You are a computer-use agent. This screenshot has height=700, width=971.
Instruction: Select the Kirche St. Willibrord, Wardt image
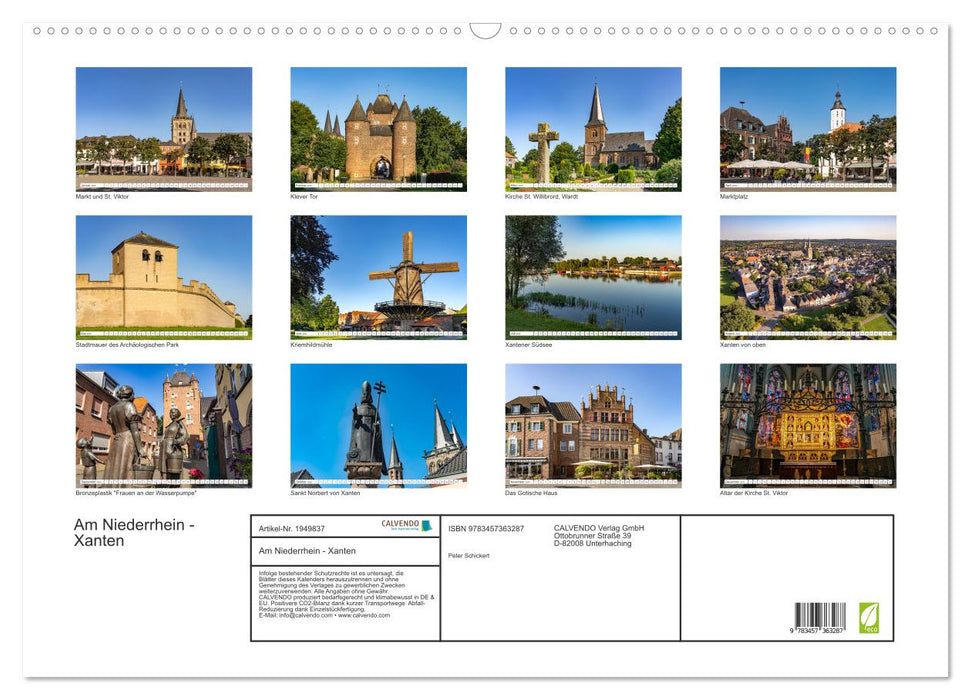tap(592, 128)
